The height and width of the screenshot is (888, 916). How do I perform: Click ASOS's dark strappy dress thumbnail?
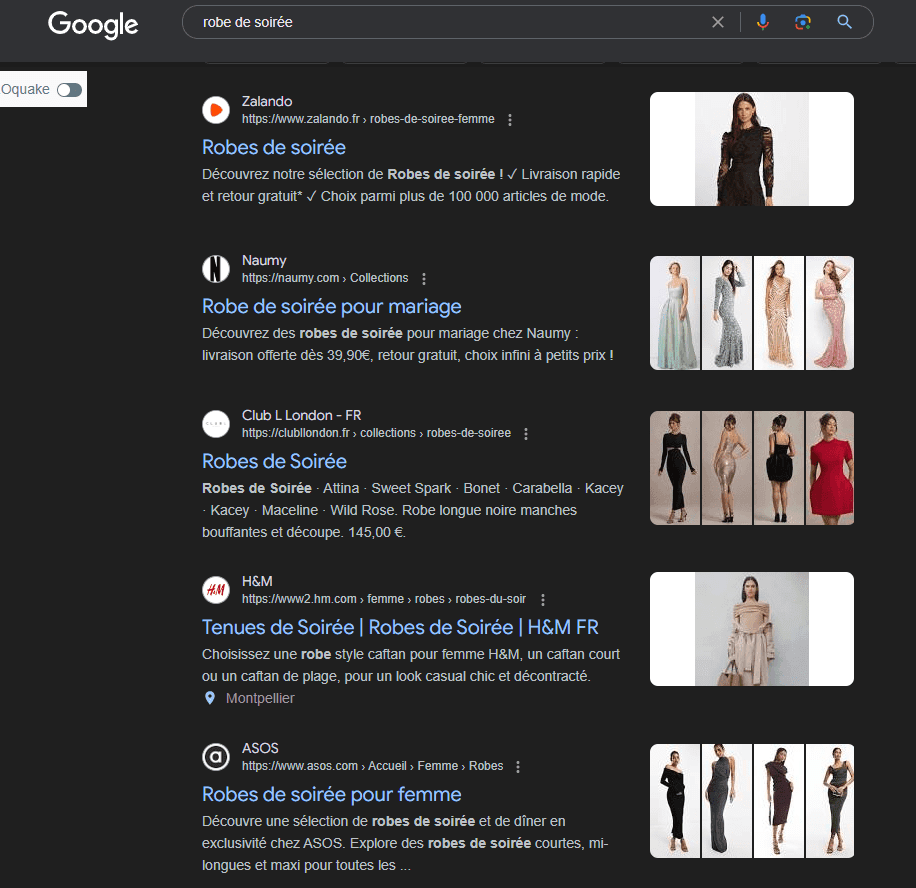830,801
